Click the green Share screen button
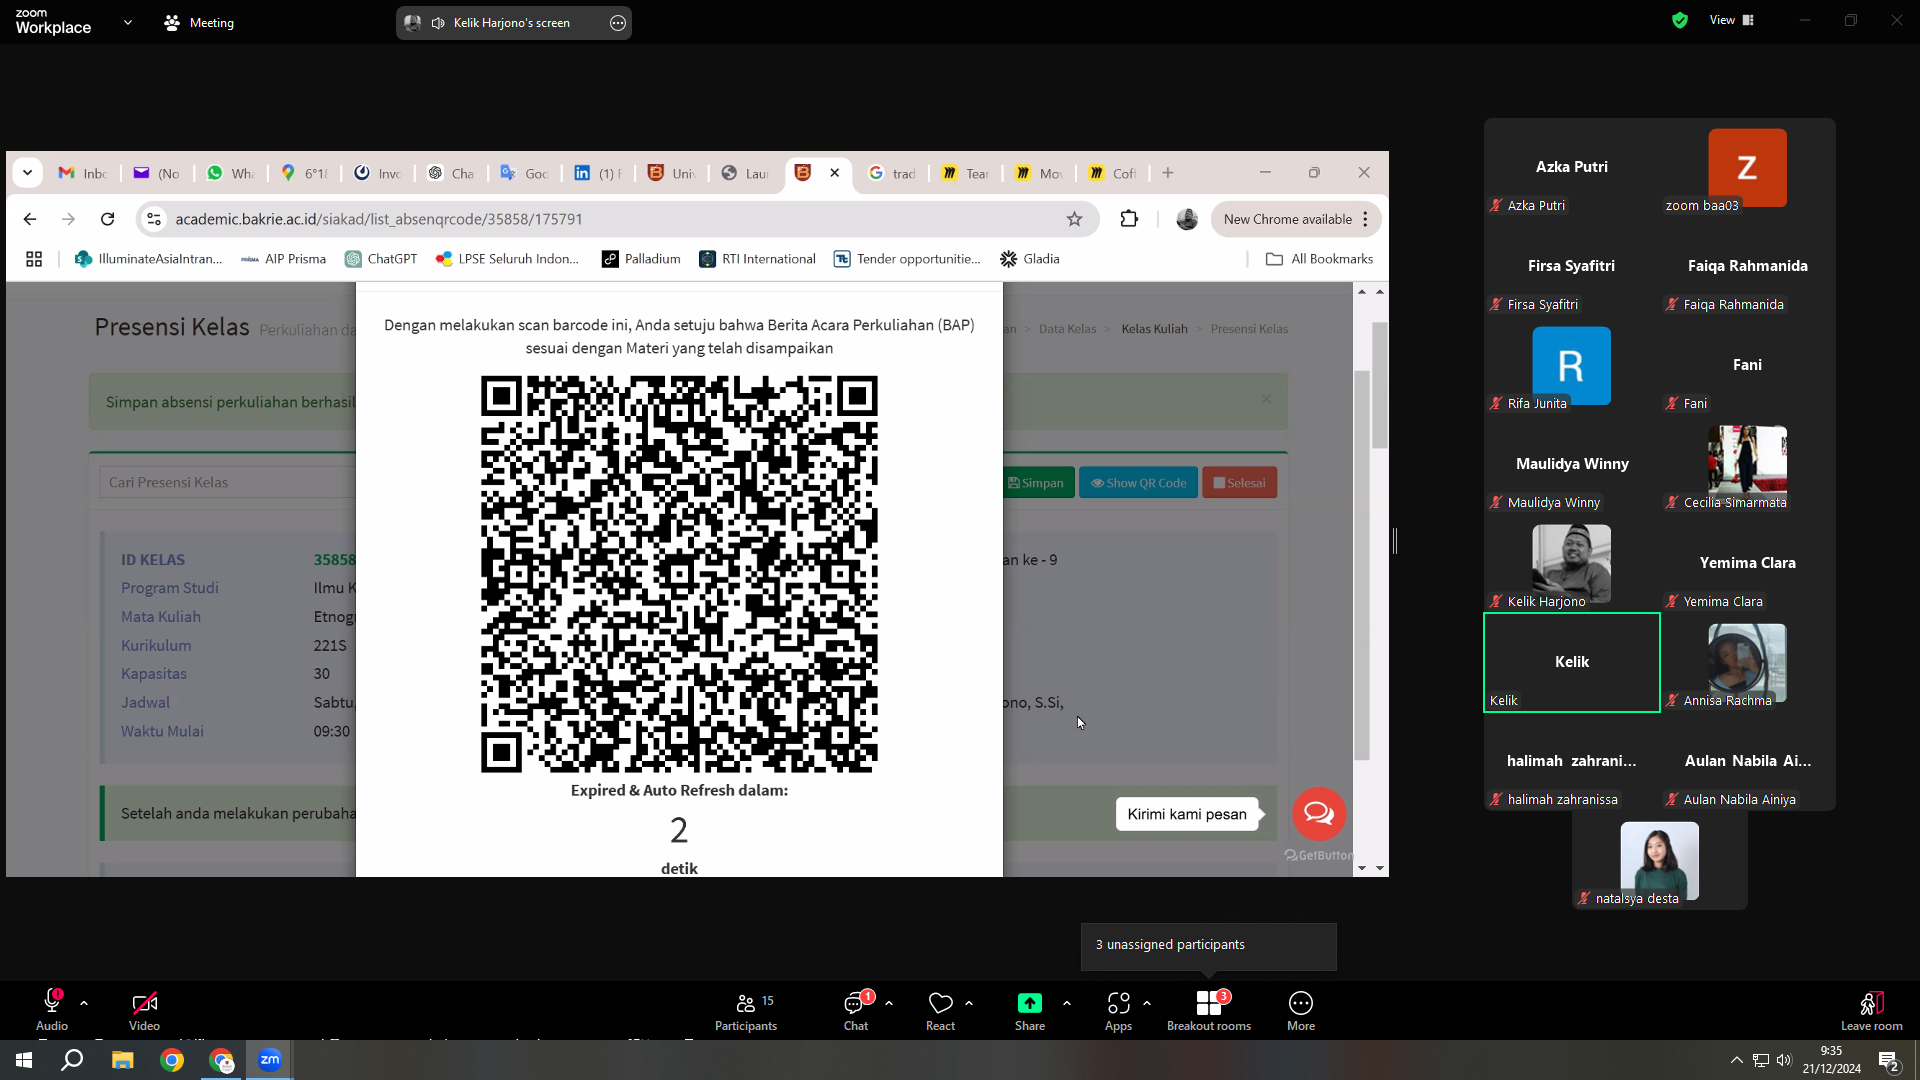This screenshot has width=1920, height=1080. click(x=1030, y=1010)
